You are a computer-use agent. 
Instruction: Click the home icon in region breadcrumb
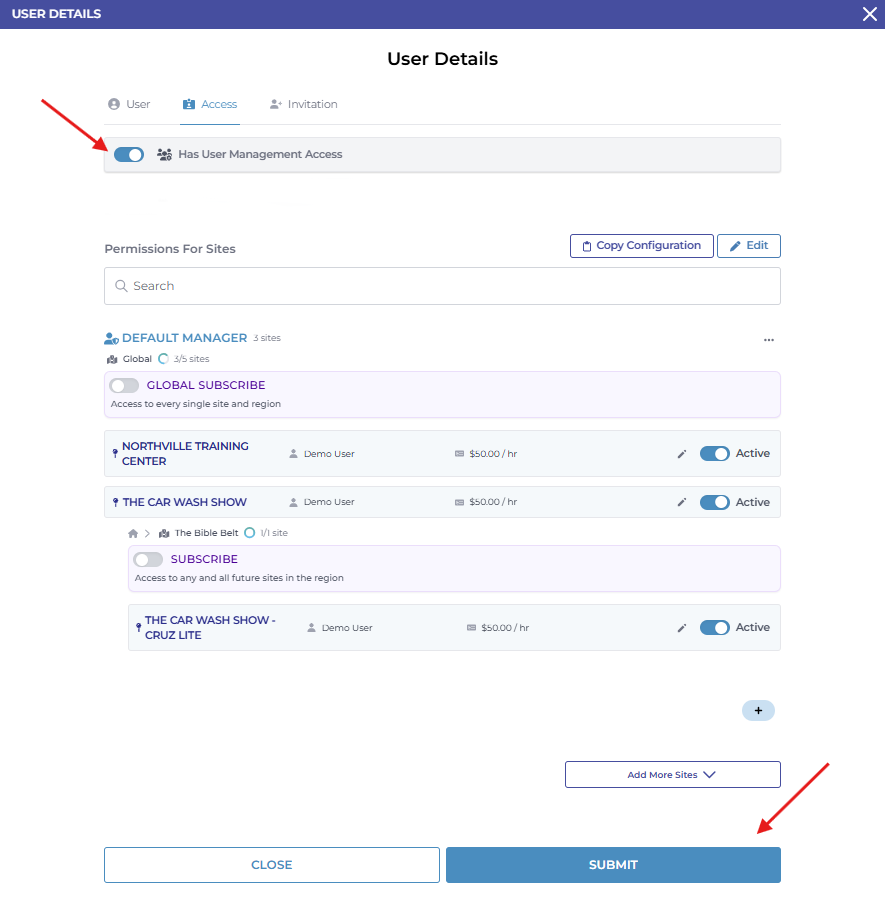[133, 533]
